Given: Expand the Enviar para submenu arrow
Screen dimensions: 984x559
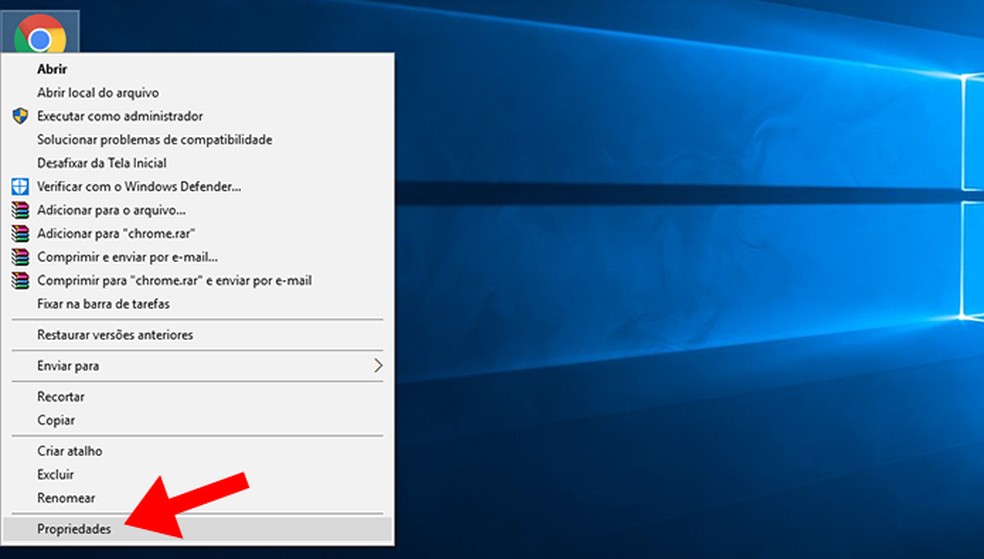Looking at the screenshot, I should point(378,366).
